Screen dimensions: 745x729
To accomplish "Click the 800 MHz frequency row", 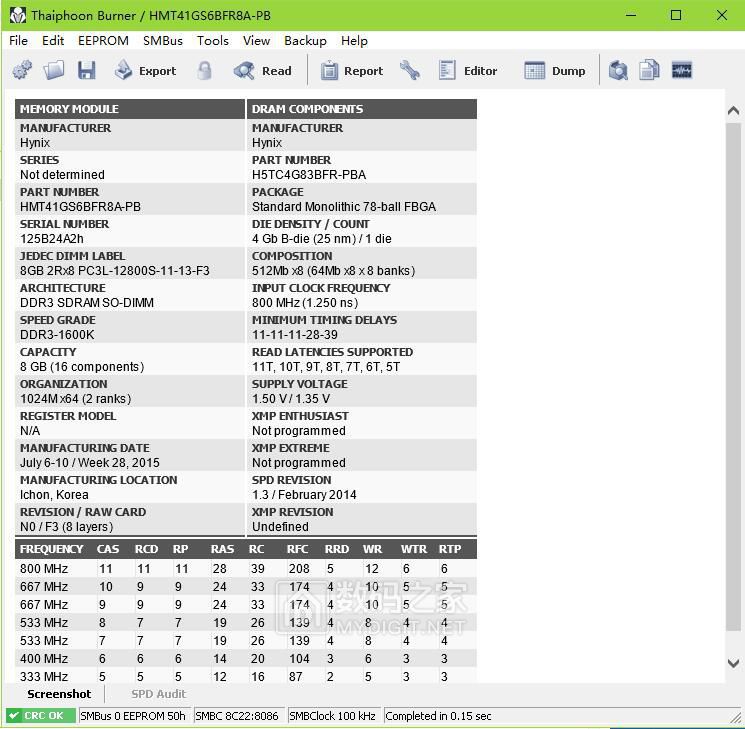I will (x=246, y=568).
